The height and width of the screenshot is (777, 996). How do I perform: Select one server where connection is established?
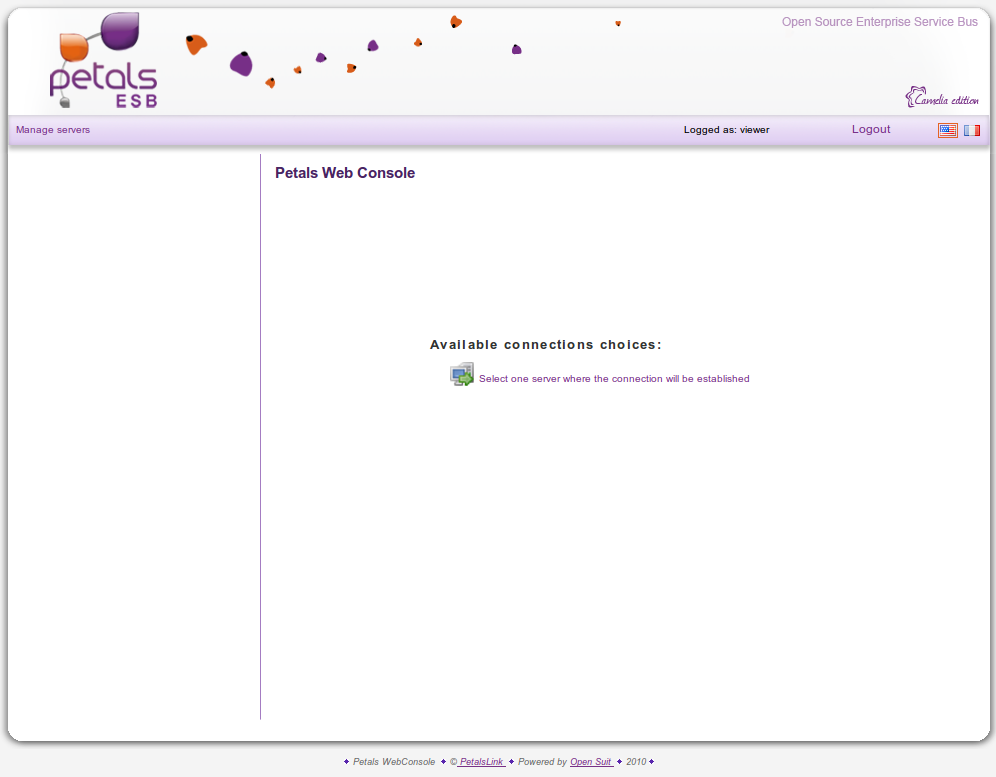coord(614,379)
